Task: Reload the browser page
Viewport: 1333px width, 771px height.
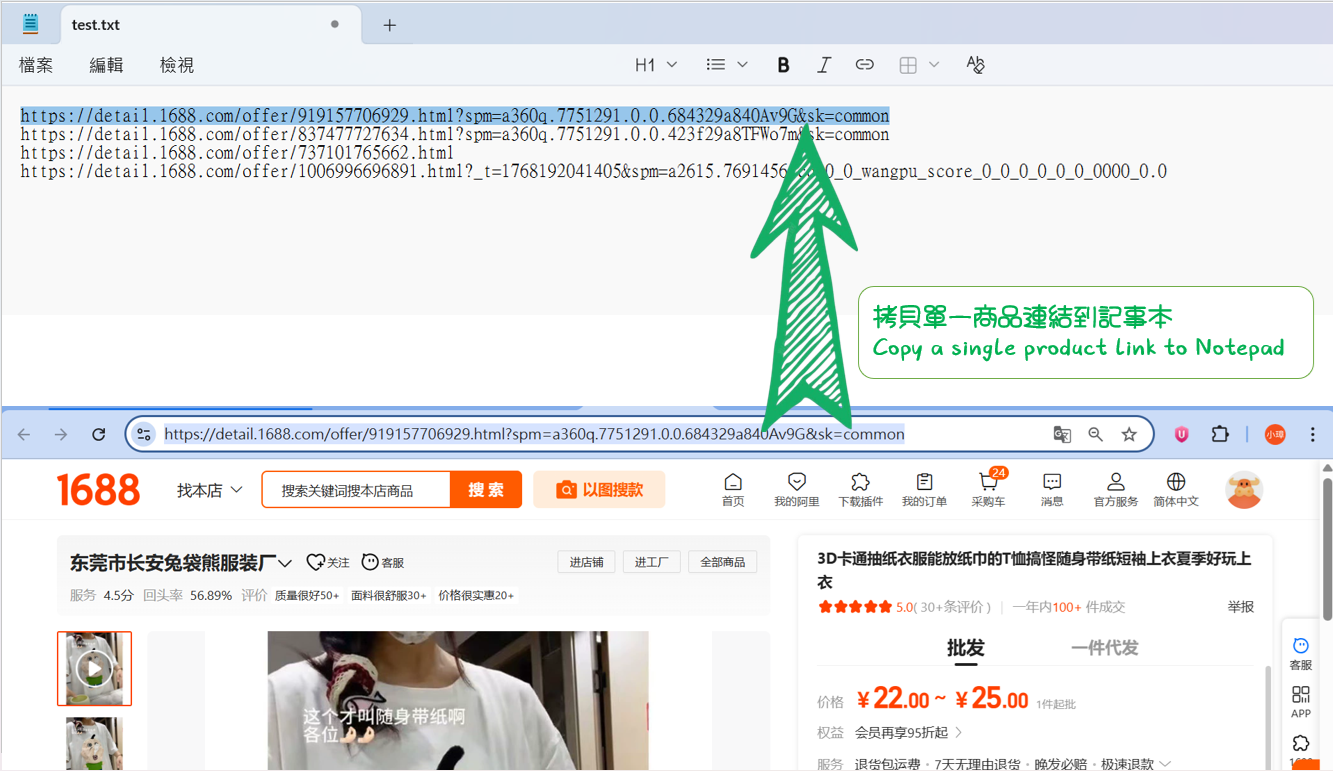Action: (98, 434)
